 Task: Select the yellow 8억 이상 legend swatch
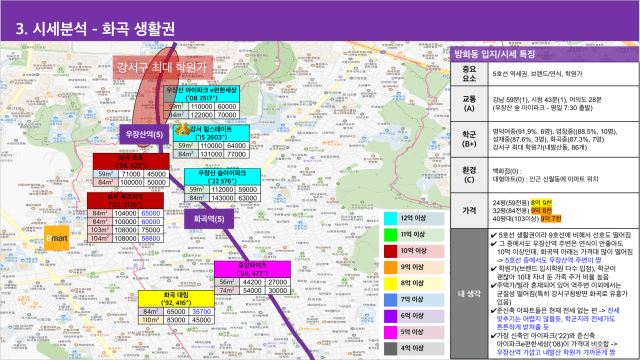pyautogui.click(x=391, y=283)
